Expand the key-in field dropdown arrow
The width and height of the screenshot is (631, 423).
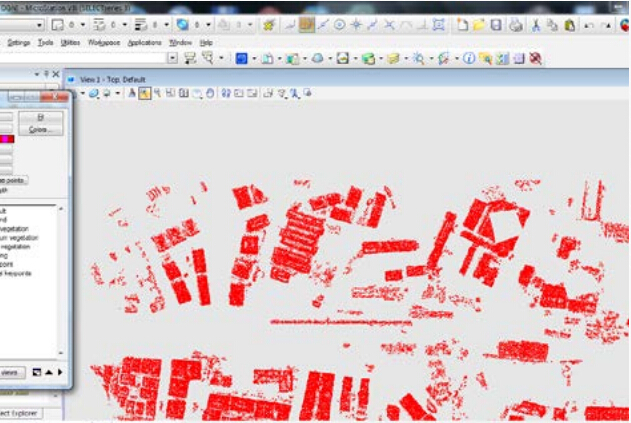pyautogui.click(x=173, y=59)
